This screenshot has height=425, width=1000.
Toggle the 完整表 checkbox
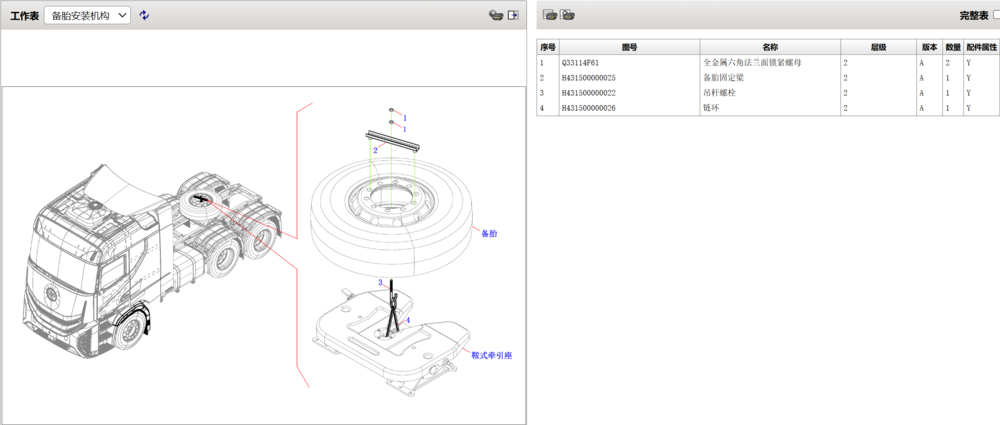click(x=996, y=15)
